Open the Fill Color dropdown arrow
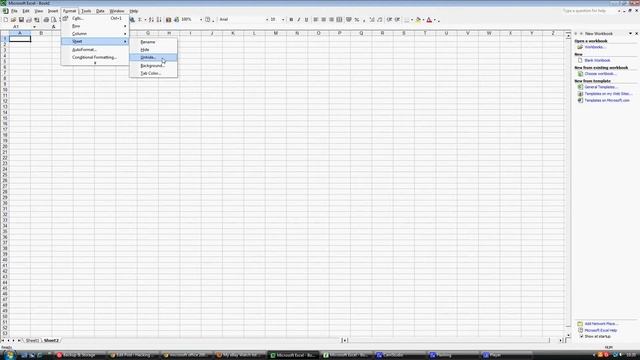This screenshot has width=640, height=360. tap(423, 20)
